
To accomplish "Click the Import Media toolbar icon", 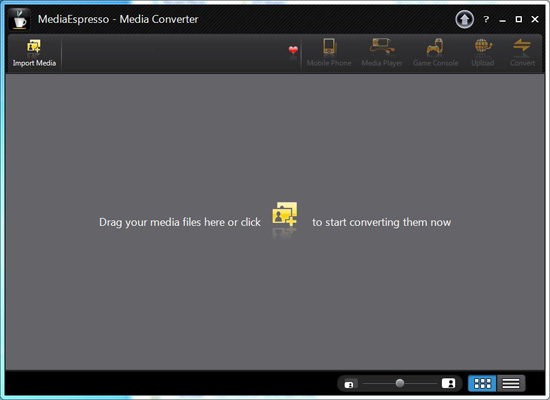I will coord(34,53).
